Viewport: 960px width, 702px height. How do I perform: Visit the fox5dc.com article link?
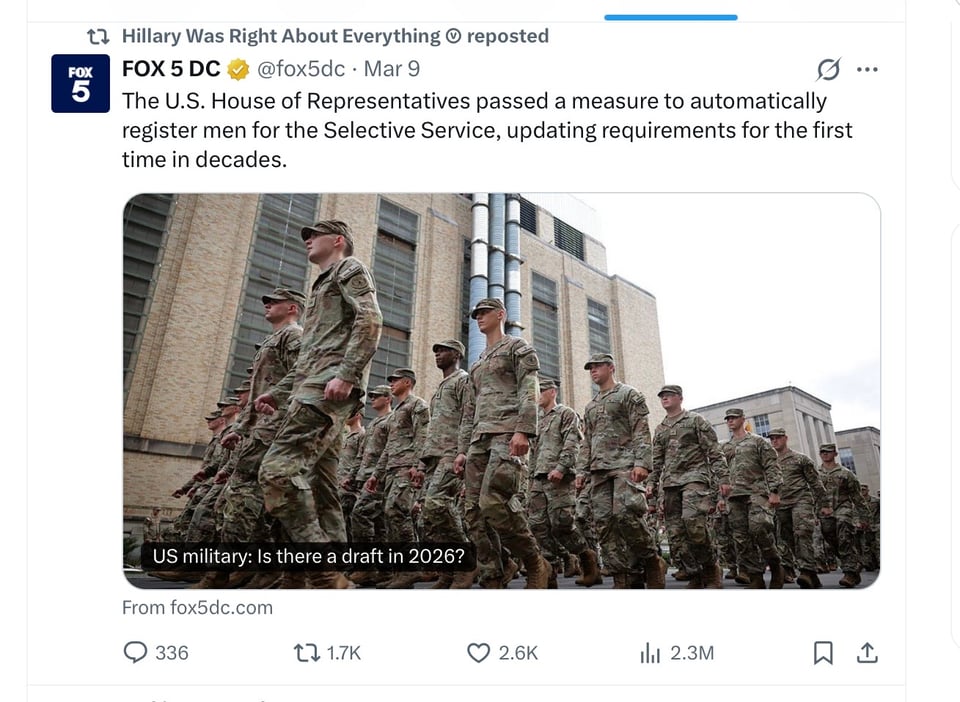tap(197, 607)
